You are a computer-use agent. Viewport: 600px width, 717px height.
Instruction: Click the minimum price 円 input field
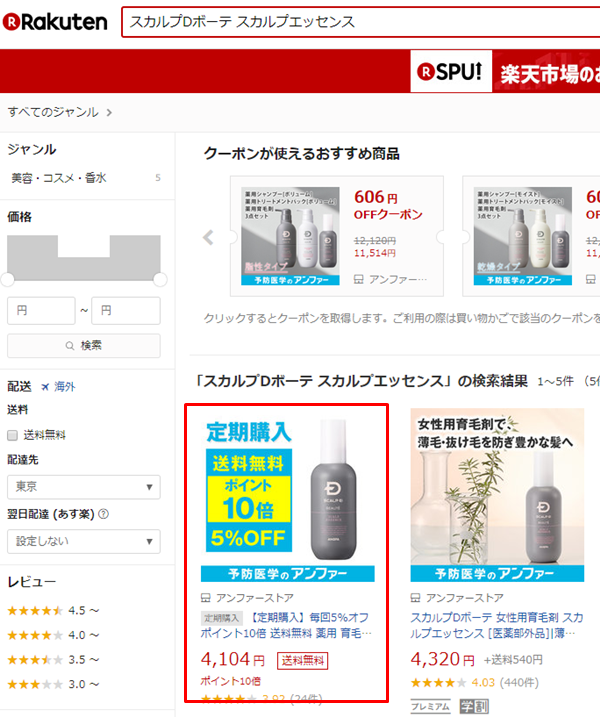tap(41, 311)
